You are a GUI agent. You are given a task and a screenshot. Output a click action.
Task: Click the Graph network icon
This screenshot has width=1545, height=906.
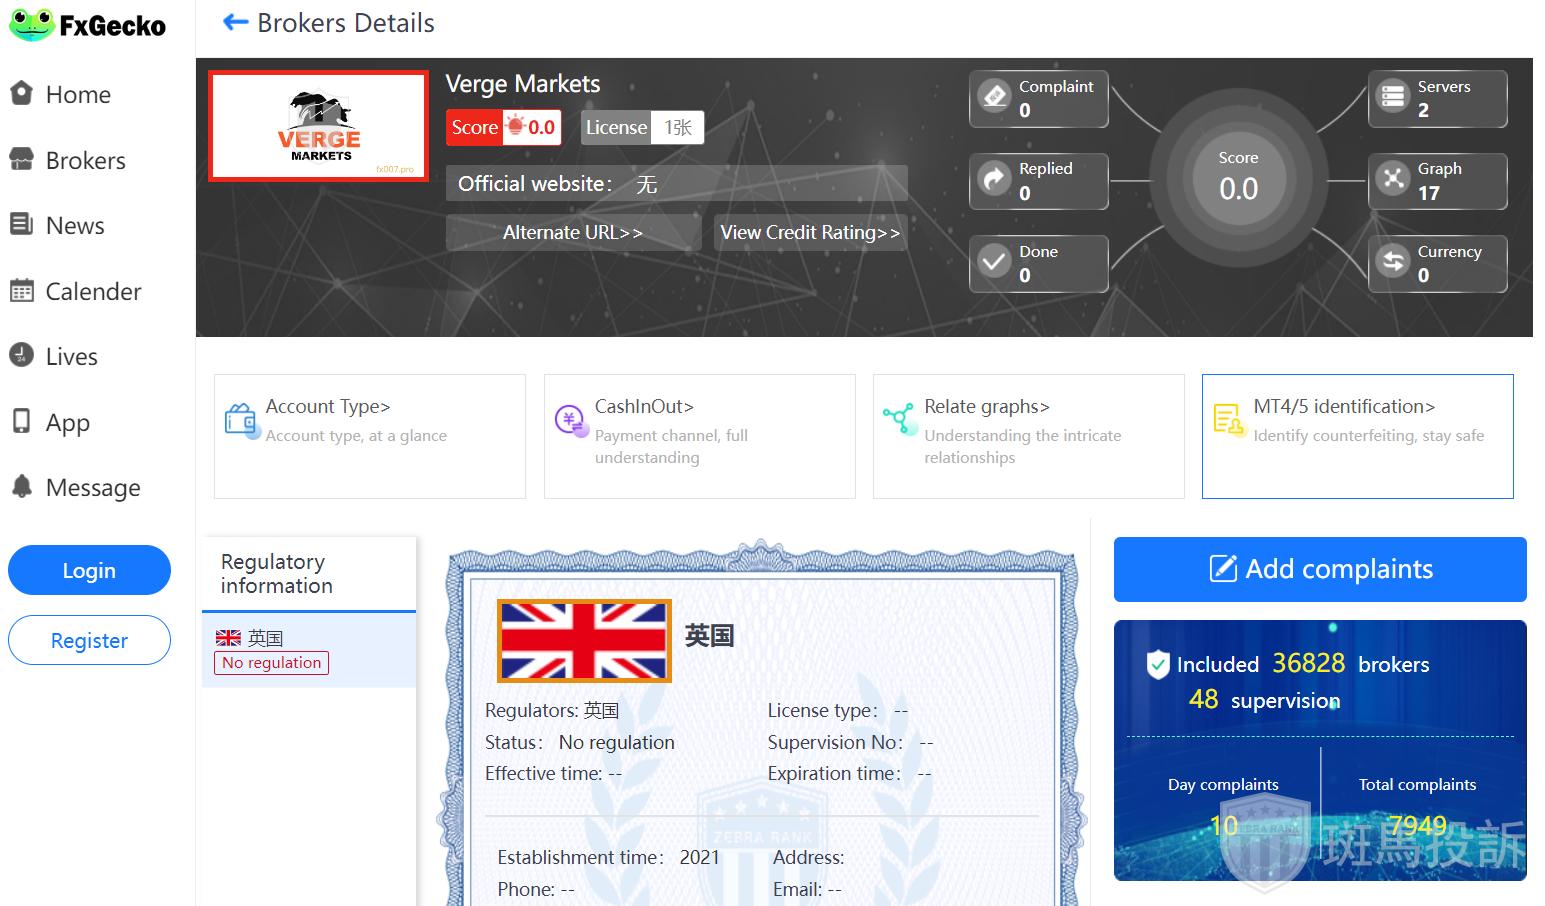pyautogui.click(x=1393, y=180)
